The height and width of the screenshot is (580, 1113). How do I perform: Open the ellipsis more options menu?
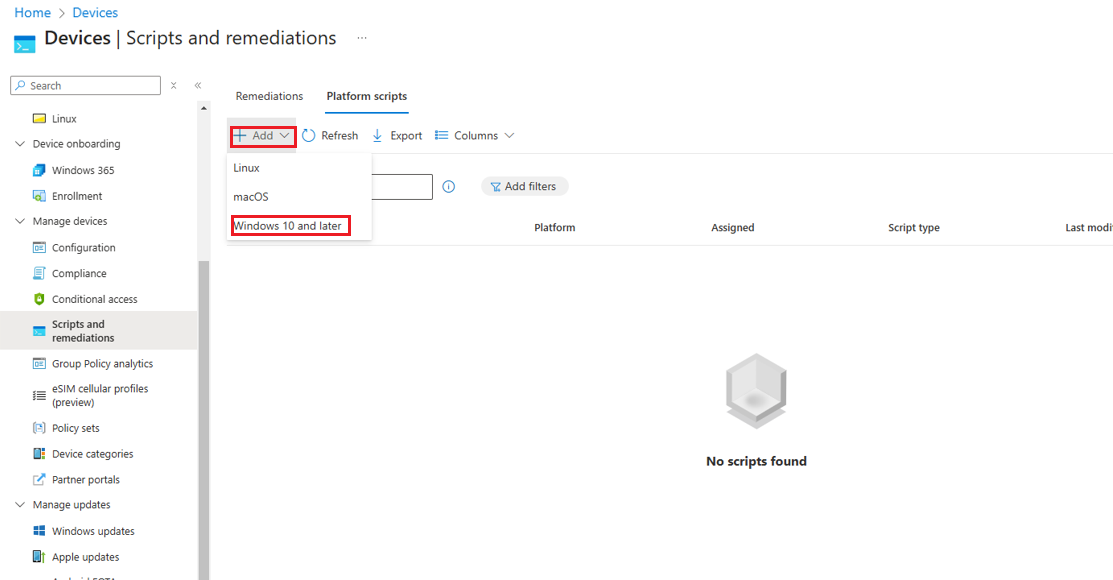pos(362,38)
